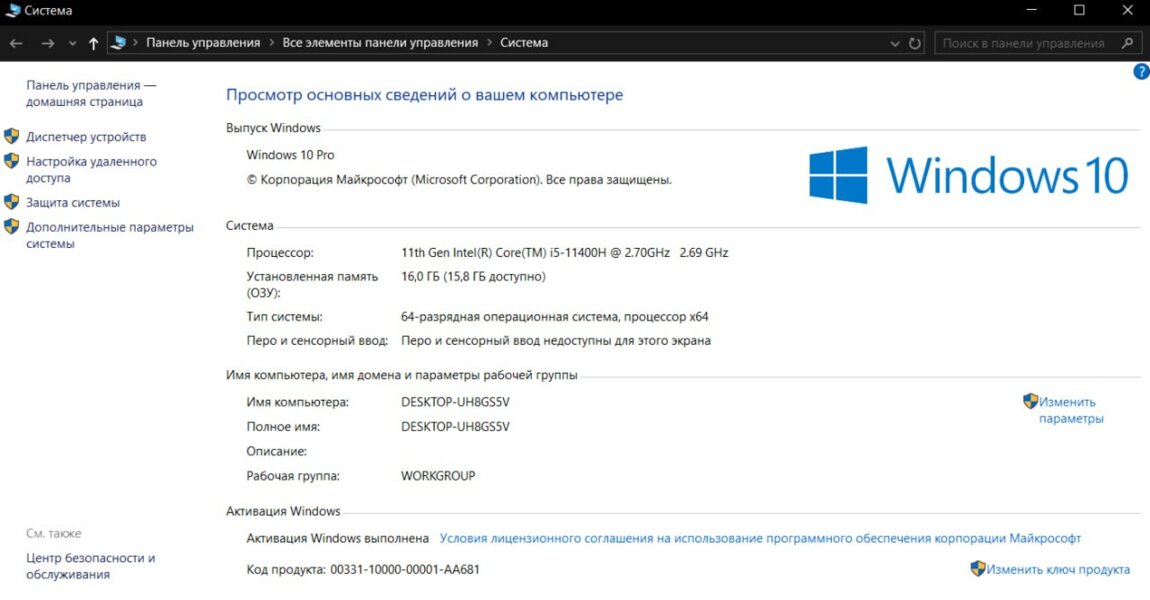Open 'Защита системы' in the sidebar
The width and height of the screenshot is (1150, 600).
[73, 202]
